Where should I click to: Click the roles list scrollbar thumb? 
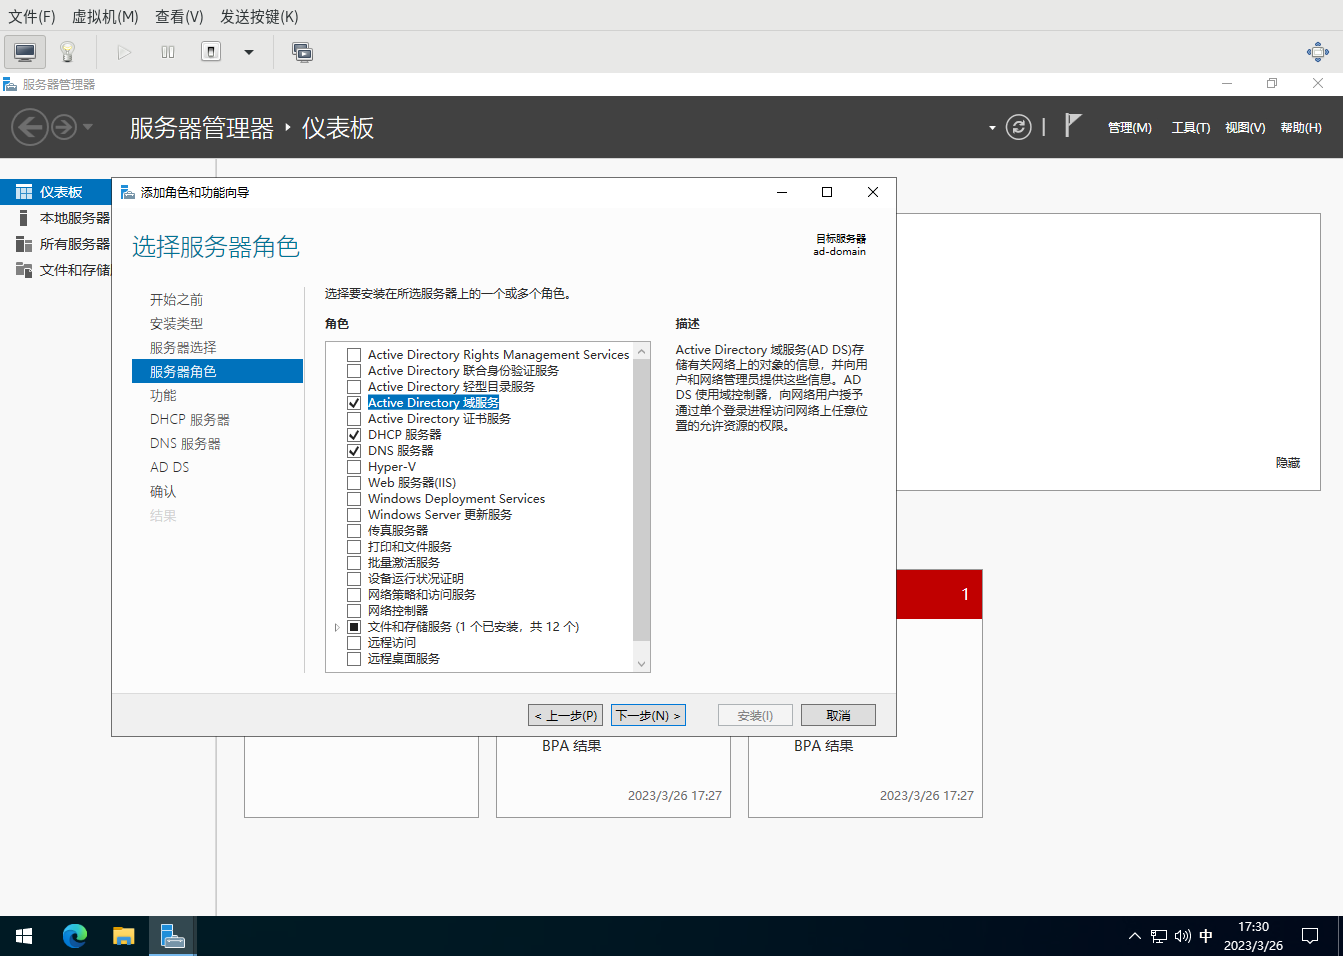[642, 500]
